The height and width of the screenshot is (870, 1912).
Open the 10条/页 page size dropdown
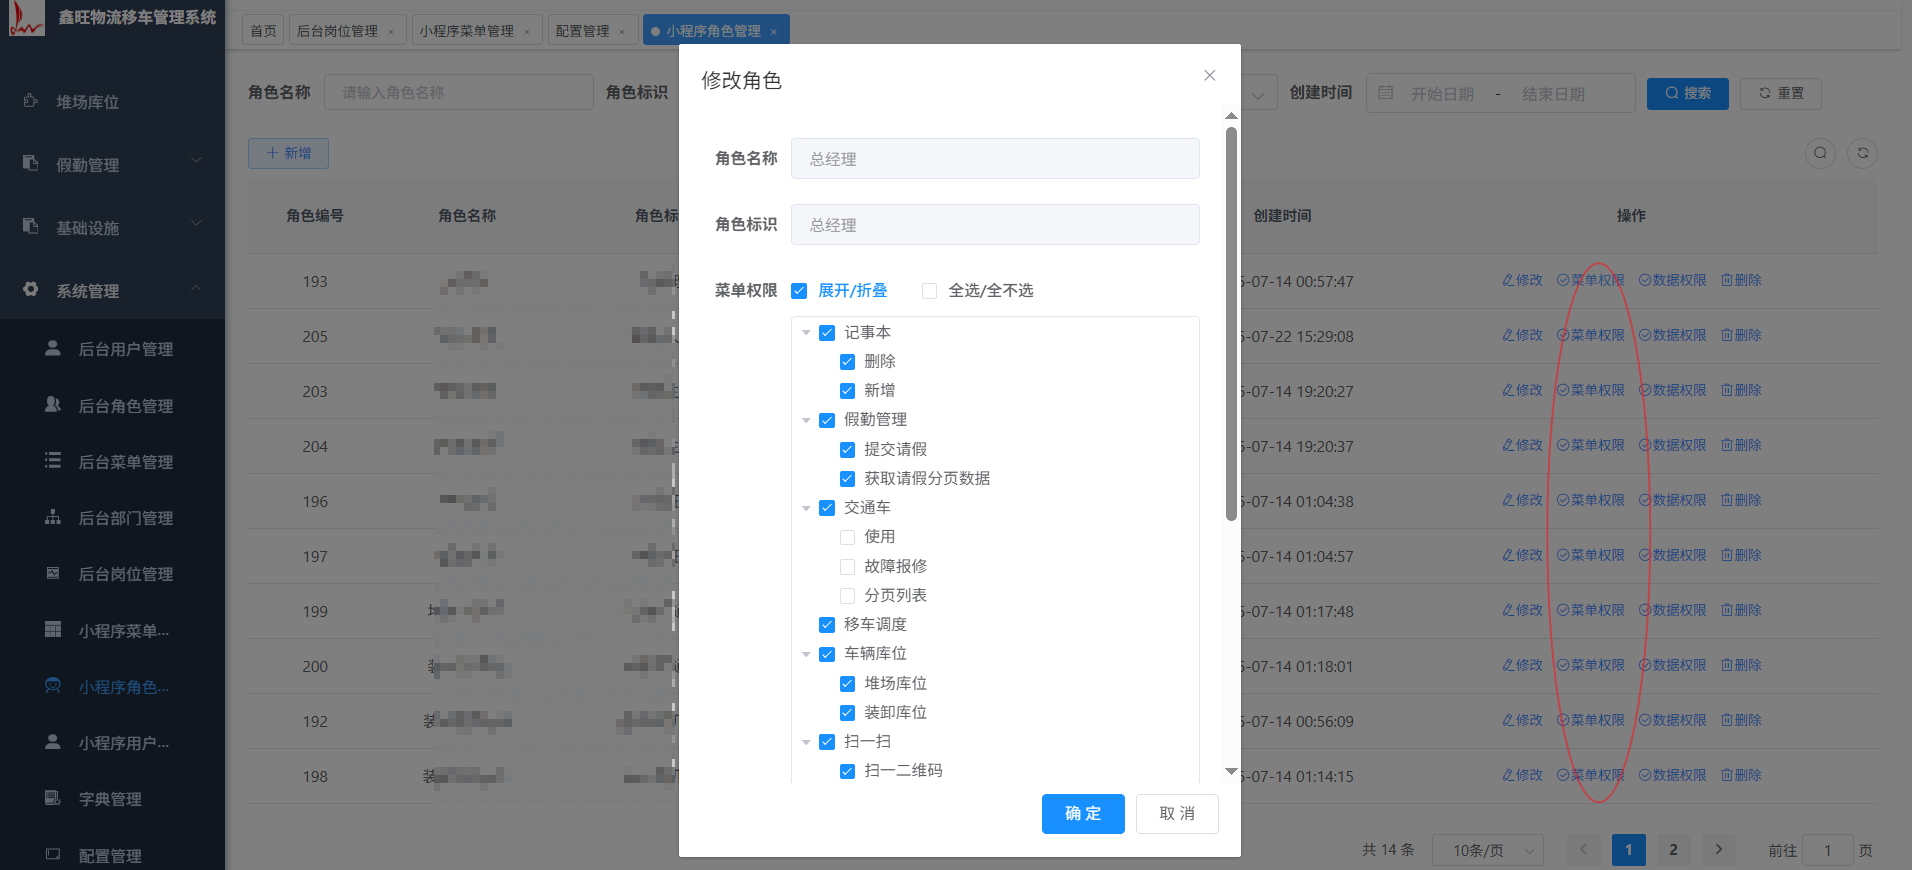(1488, 850)
